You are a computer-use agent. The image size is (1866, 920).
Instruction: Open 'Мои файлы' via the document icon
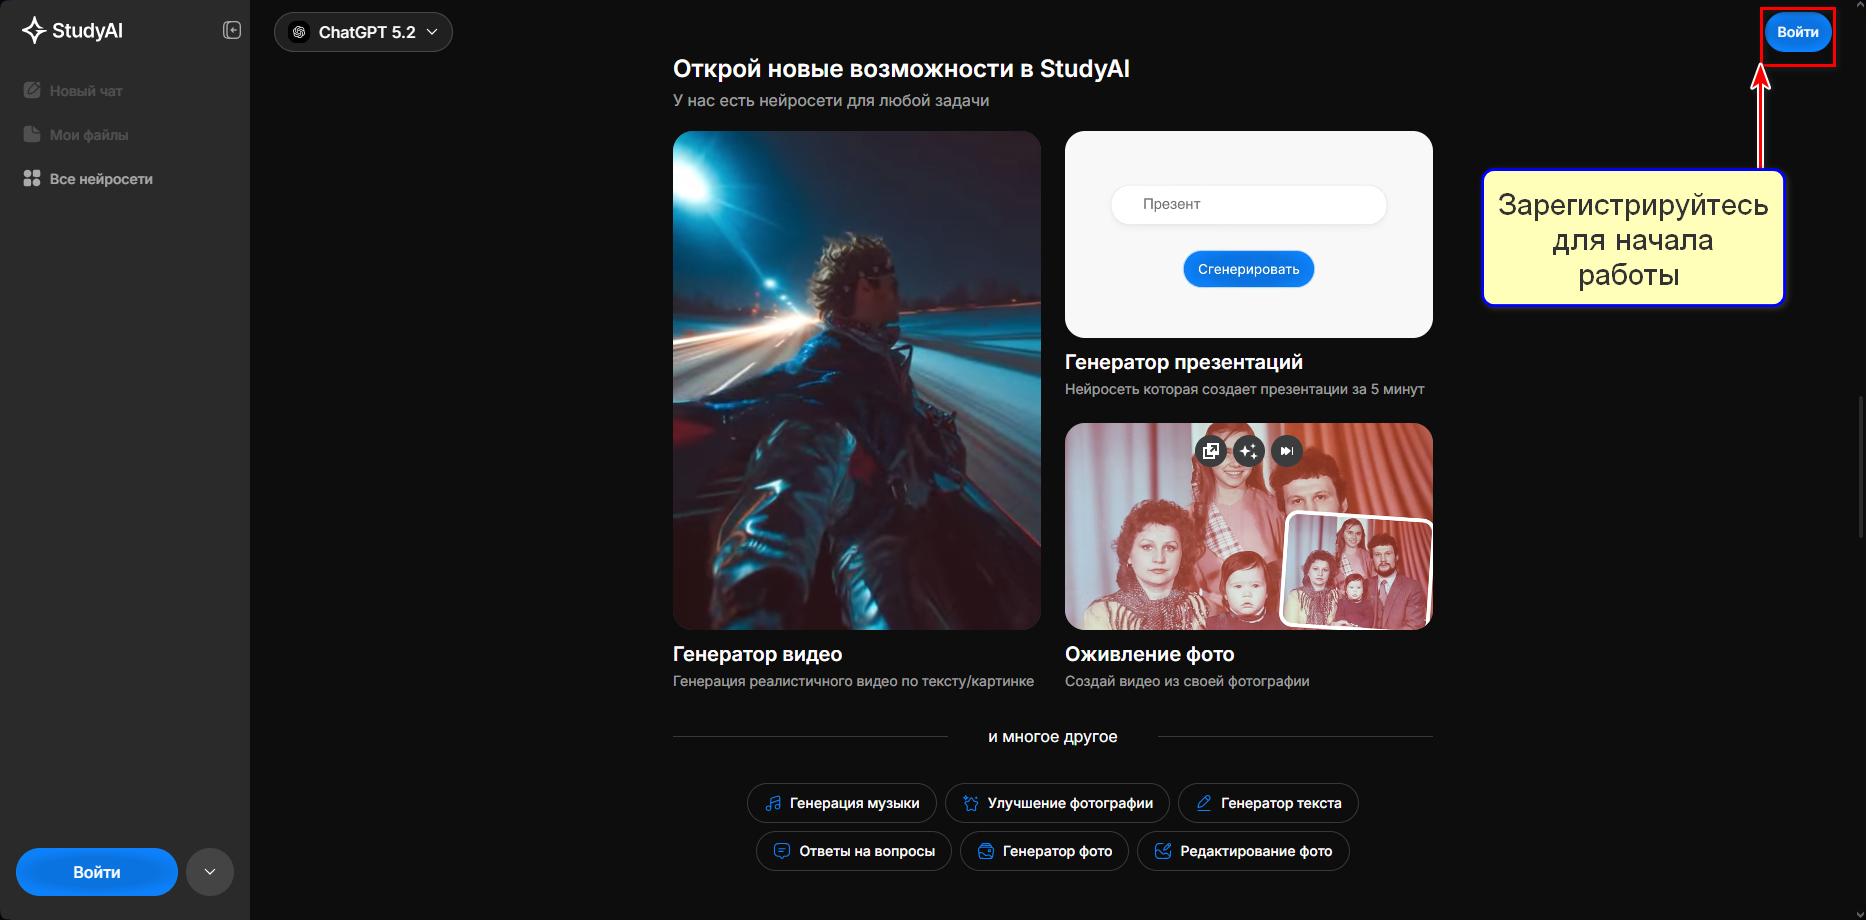pos(30,134)
